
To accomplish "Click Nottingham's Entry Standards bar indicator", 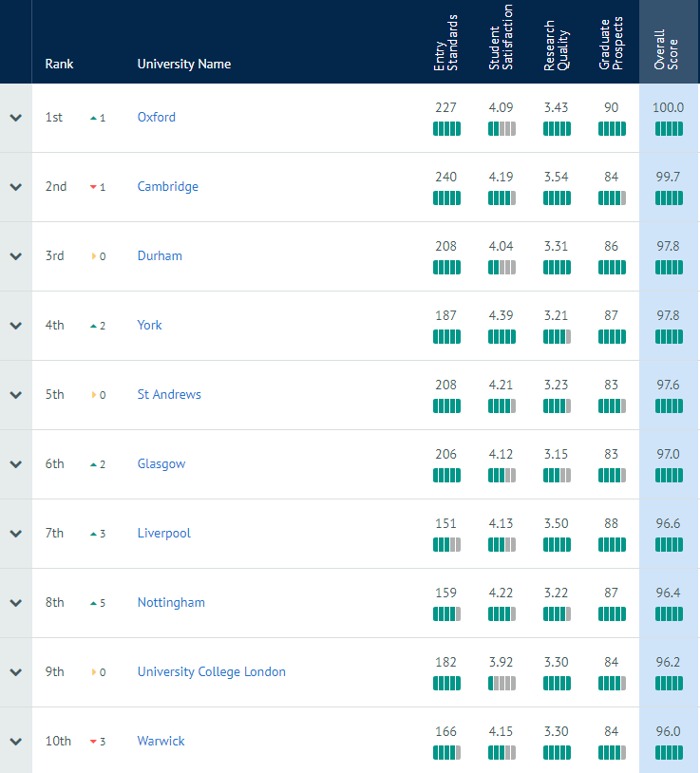I will [x=447, y=614].
